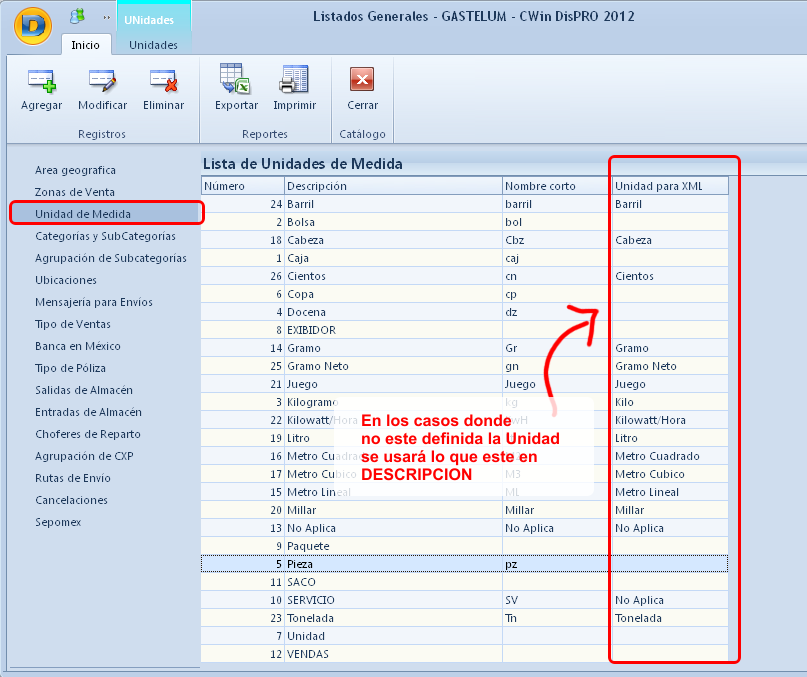Go to Banca en México catalog
The image size is (807, 677).
pos(78,346)
